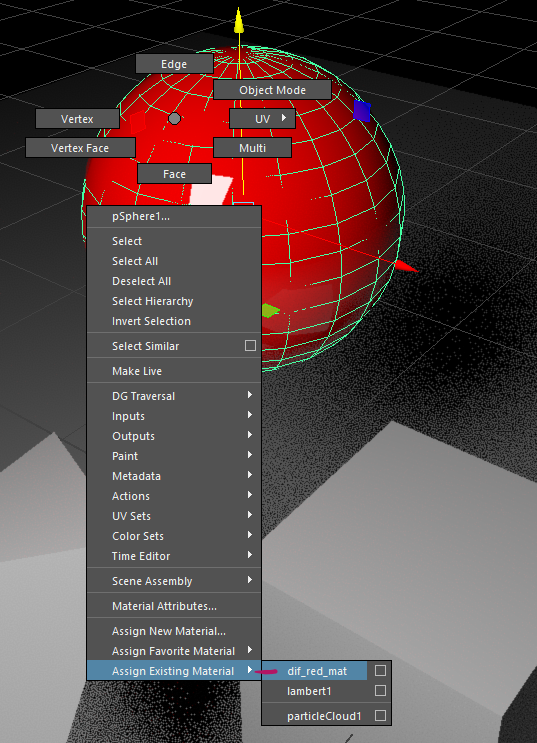Click the green plane handle on sphere
Image resolution: width=537 pixels, height=743 pixels.
(x=270, y=311)
